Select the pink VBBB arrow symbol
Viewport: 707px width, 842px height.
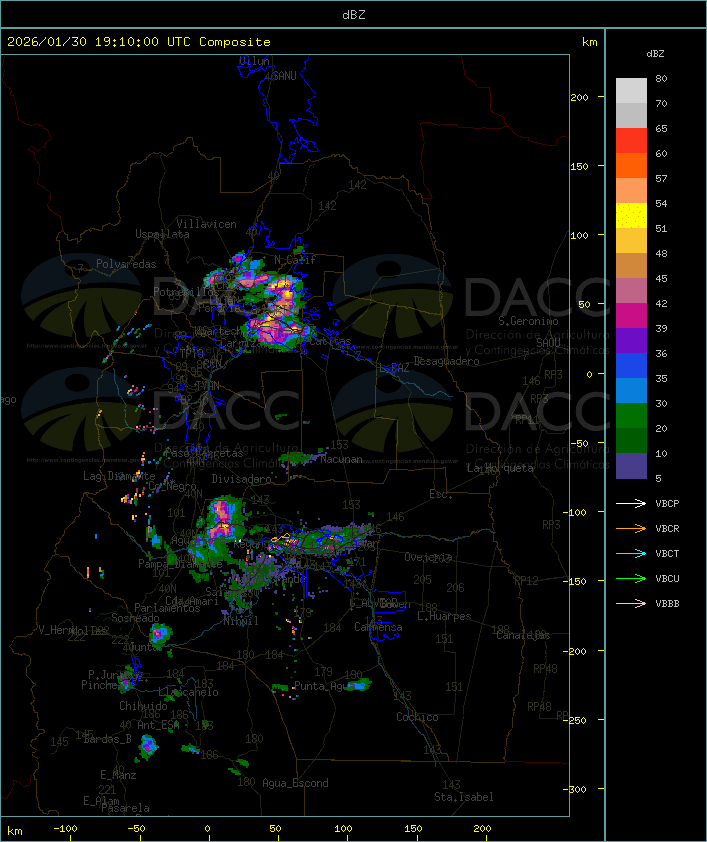pyautogui.click(x=631, y=603)
